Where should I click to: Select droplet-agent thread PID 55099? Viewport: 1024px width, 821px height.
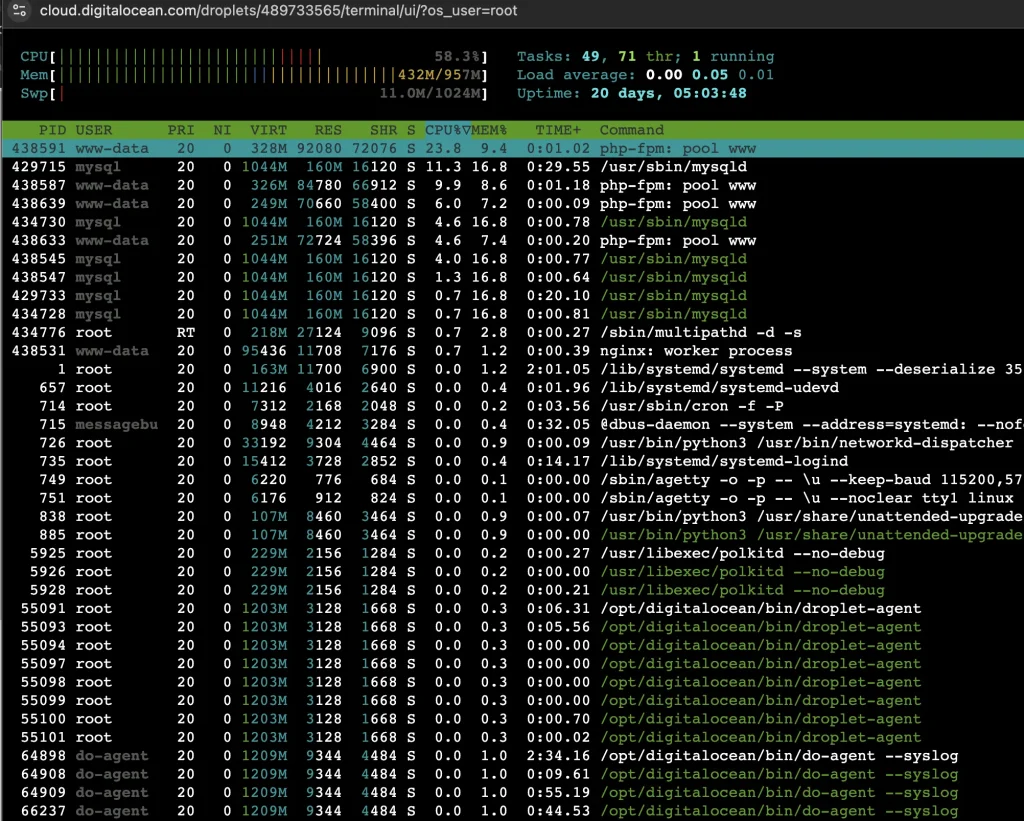[x=512, y=700]
